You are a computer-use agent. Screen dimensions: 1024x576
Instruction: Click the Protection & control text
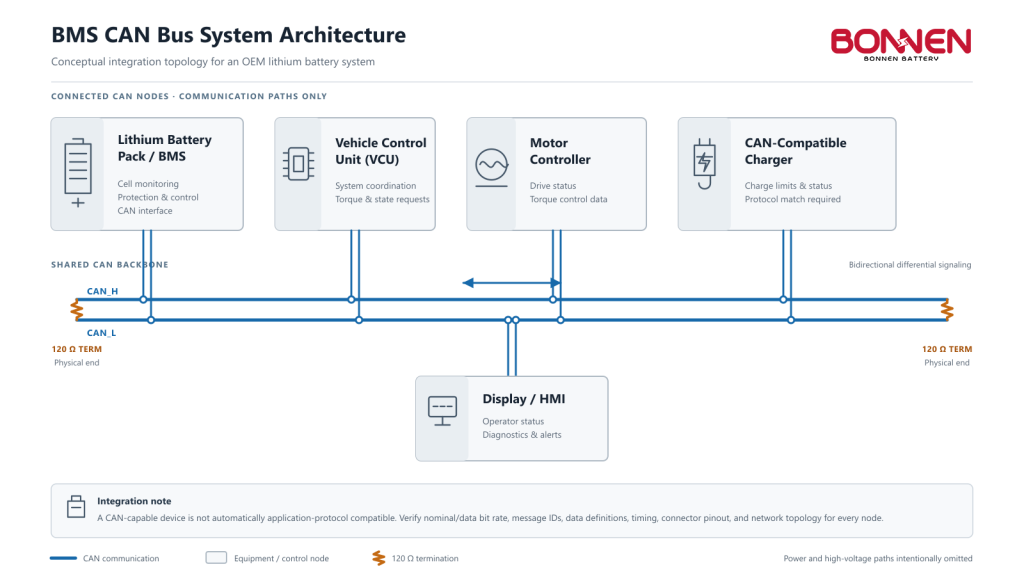tap(158, 197)
